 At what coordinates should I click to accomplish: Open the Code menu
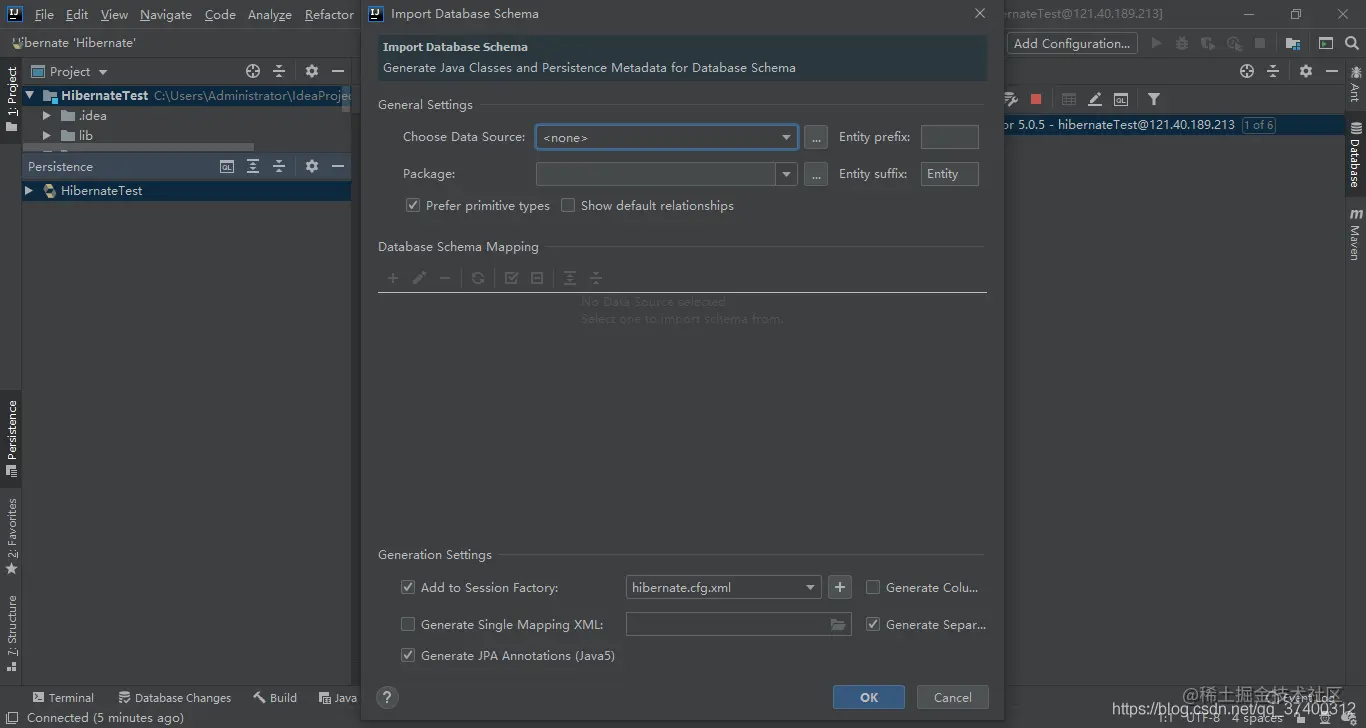220,14
